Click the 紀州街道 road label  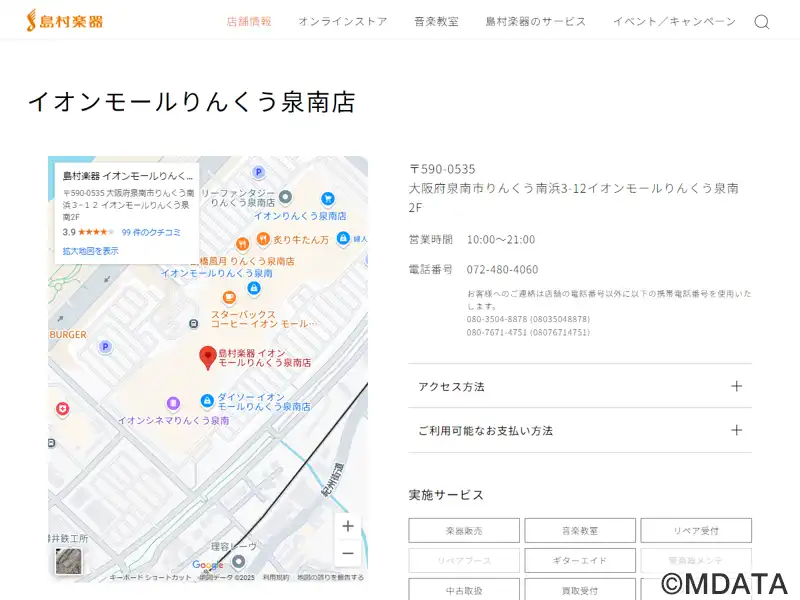tap(333, 480)
